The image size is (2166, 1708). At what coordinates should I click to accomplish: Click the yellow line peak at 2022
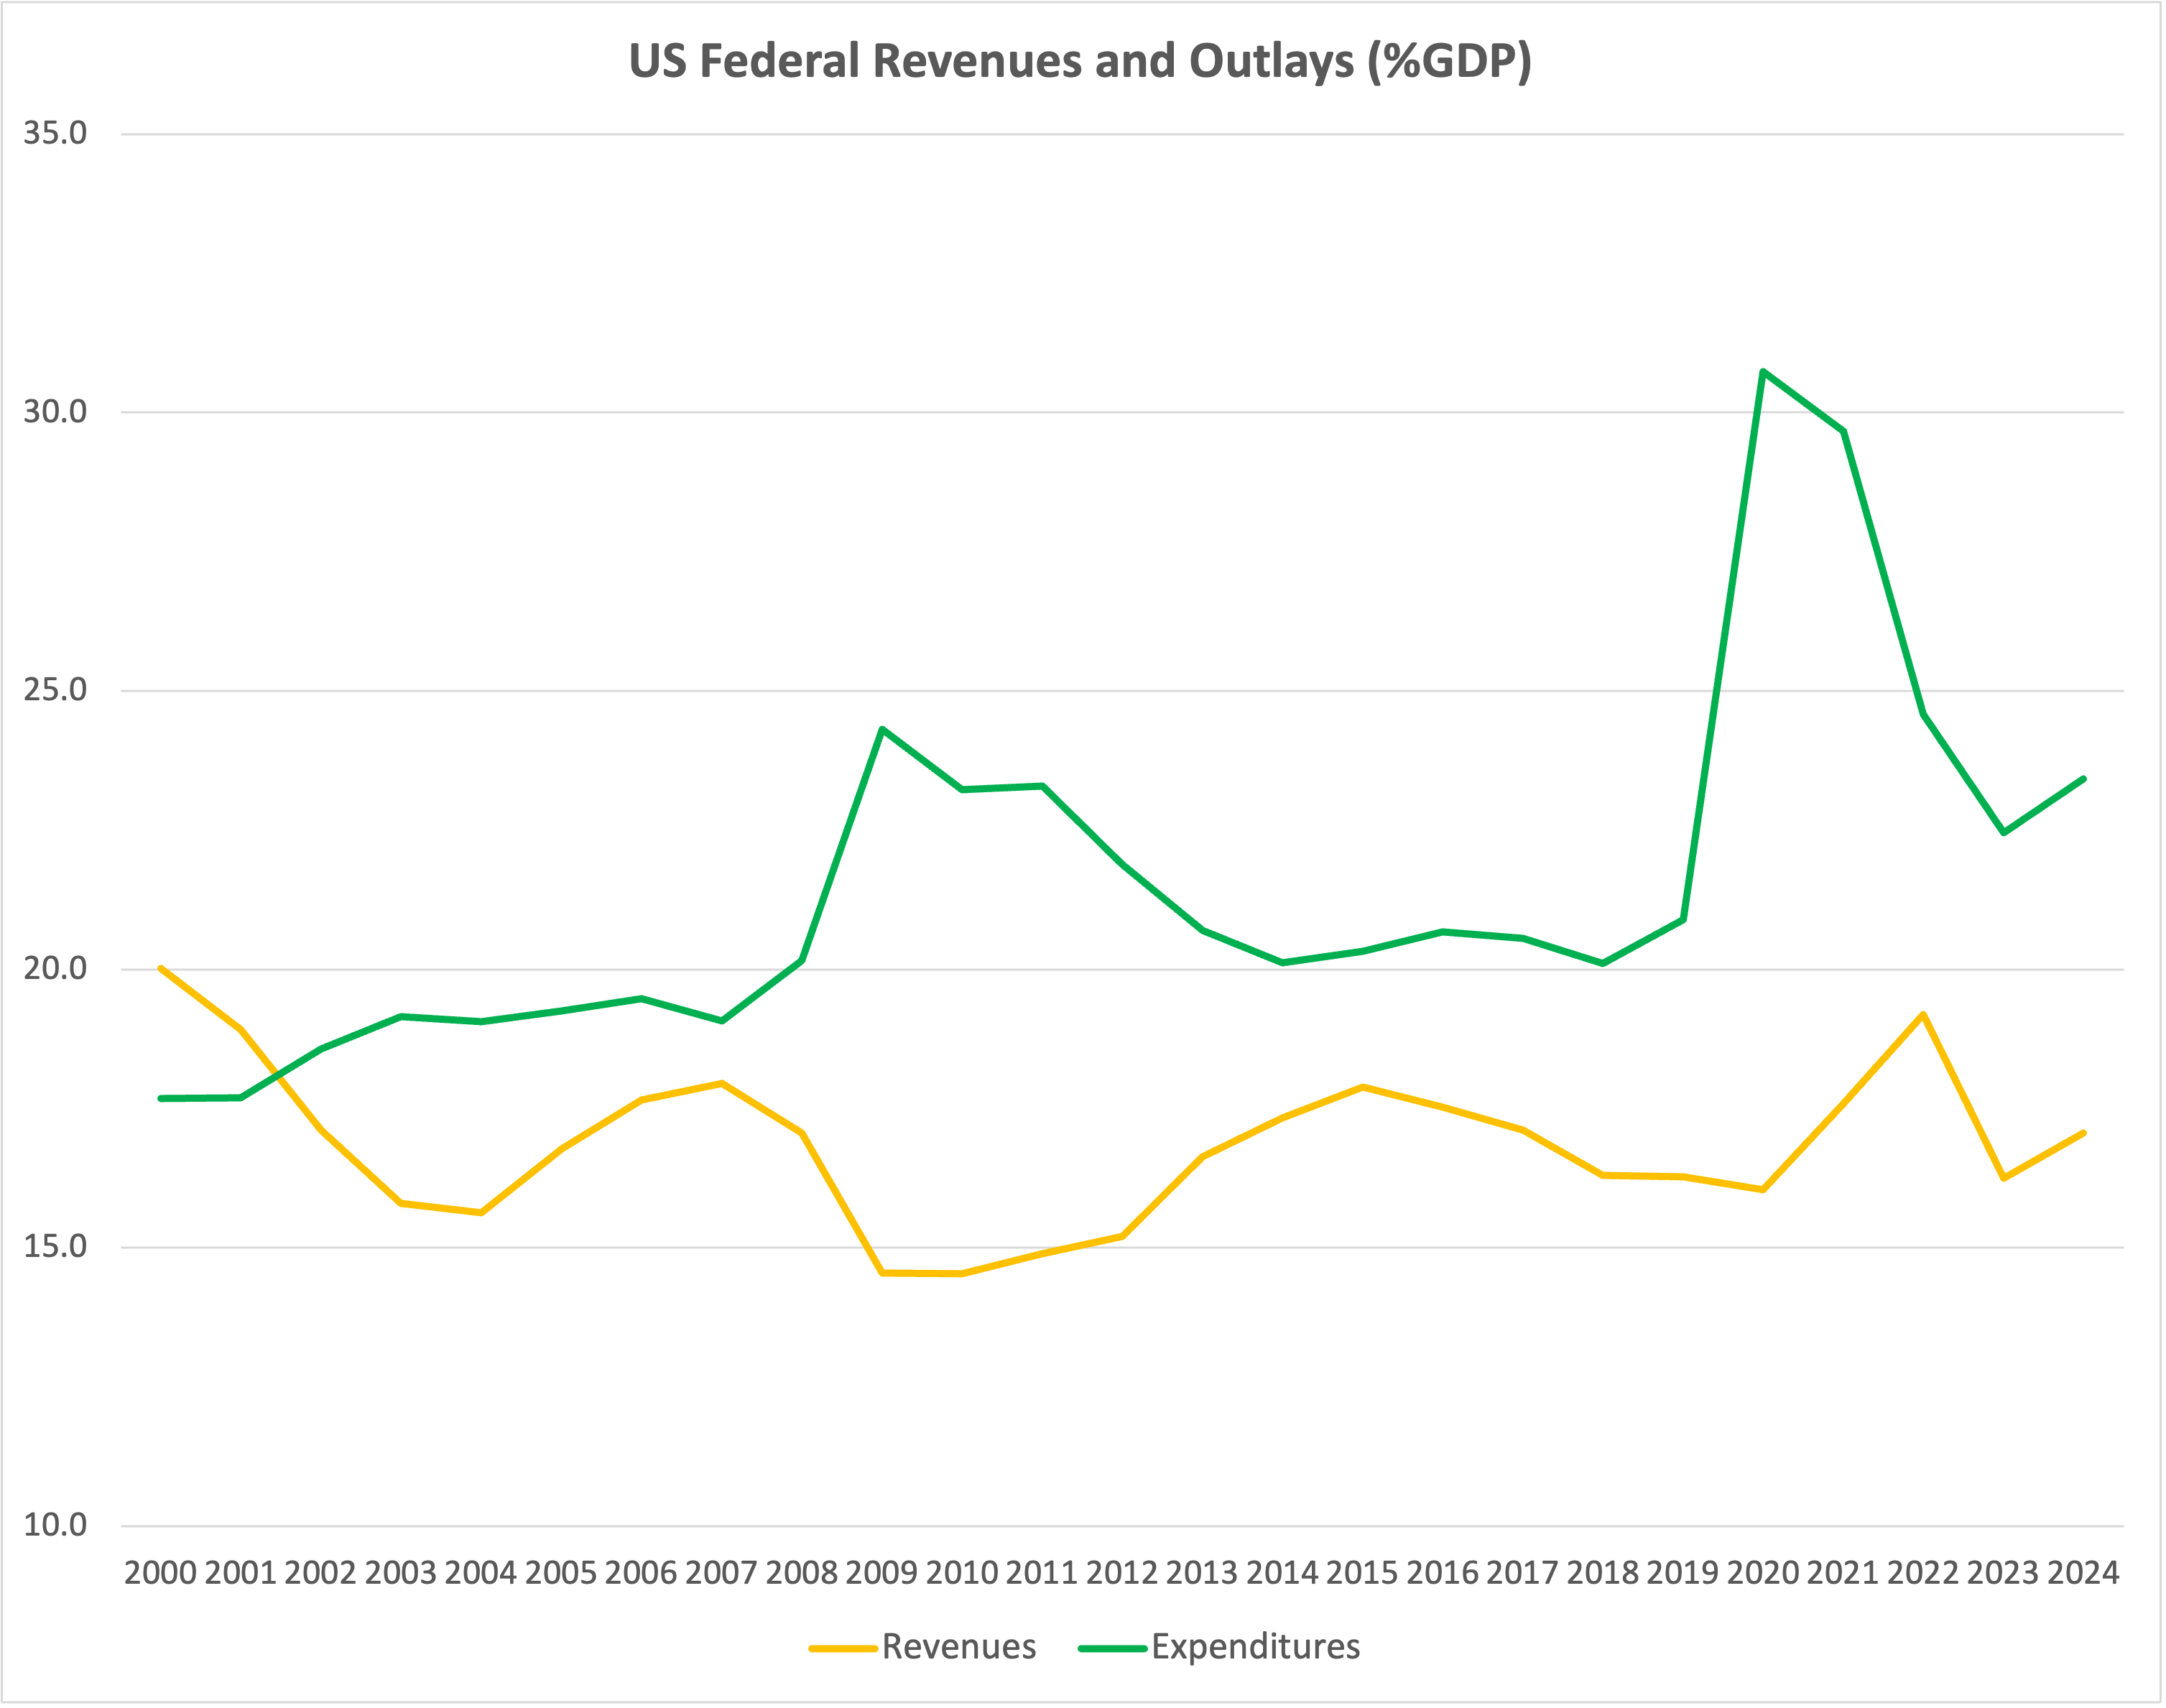1923,1015
